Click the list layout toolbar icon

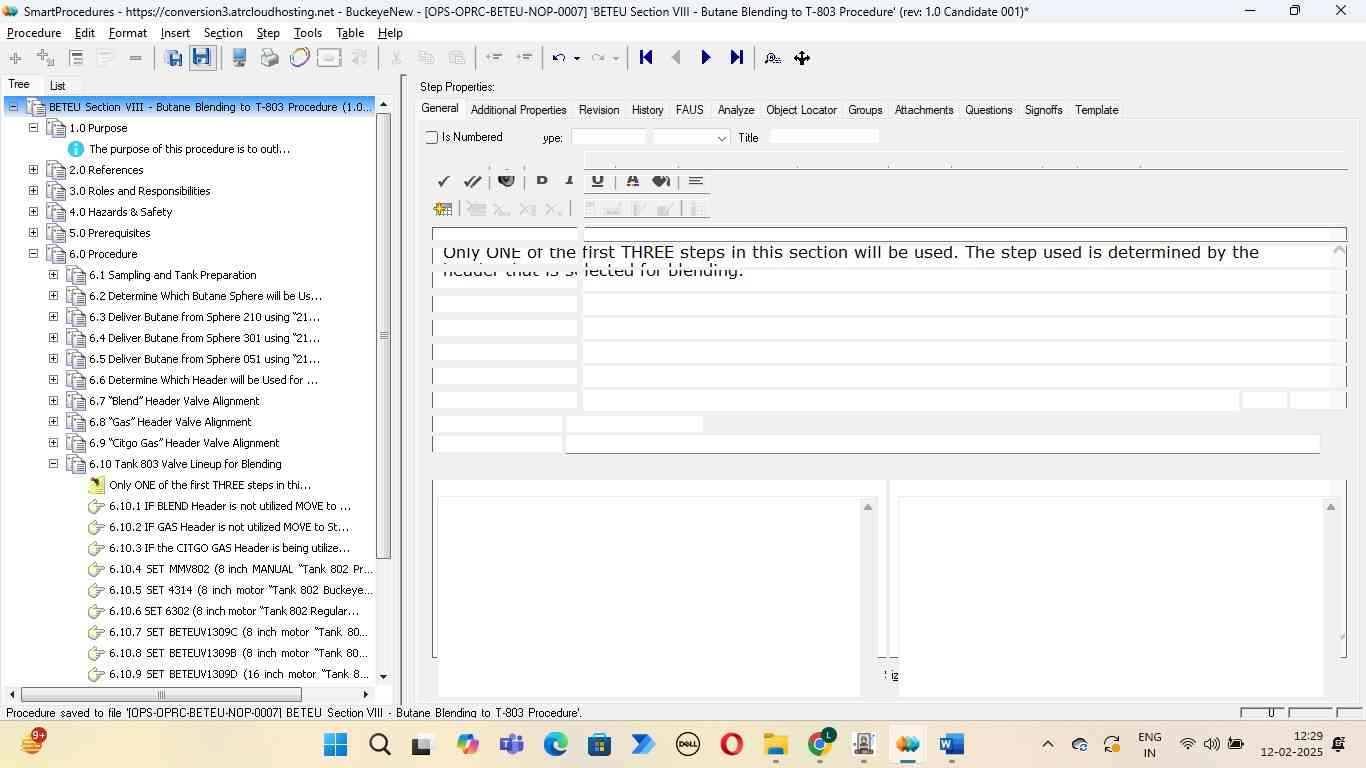point(76,58)
